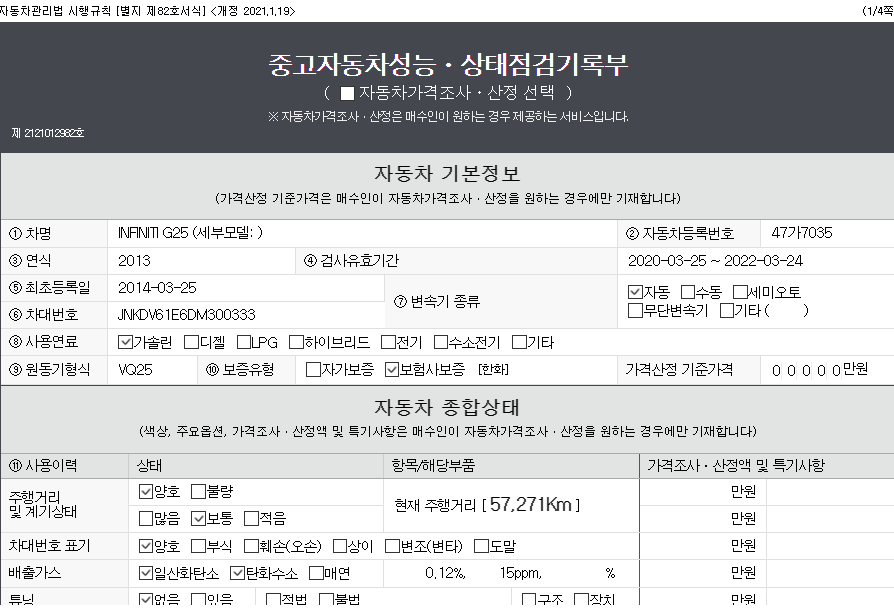894x612 pixels.
Task: Check the 부식 VIN marking checkbox
Action: pos(198,546)
